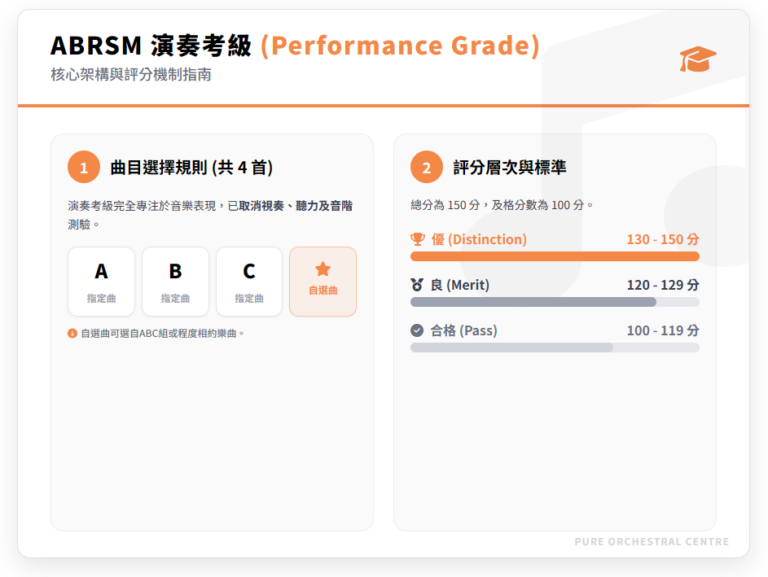The width and height of the screenshot is (768, 577).
Task: Click the orange info icon before 自選曲可選自ABC組
Action: pyautogui.click(x=72, y=333)
